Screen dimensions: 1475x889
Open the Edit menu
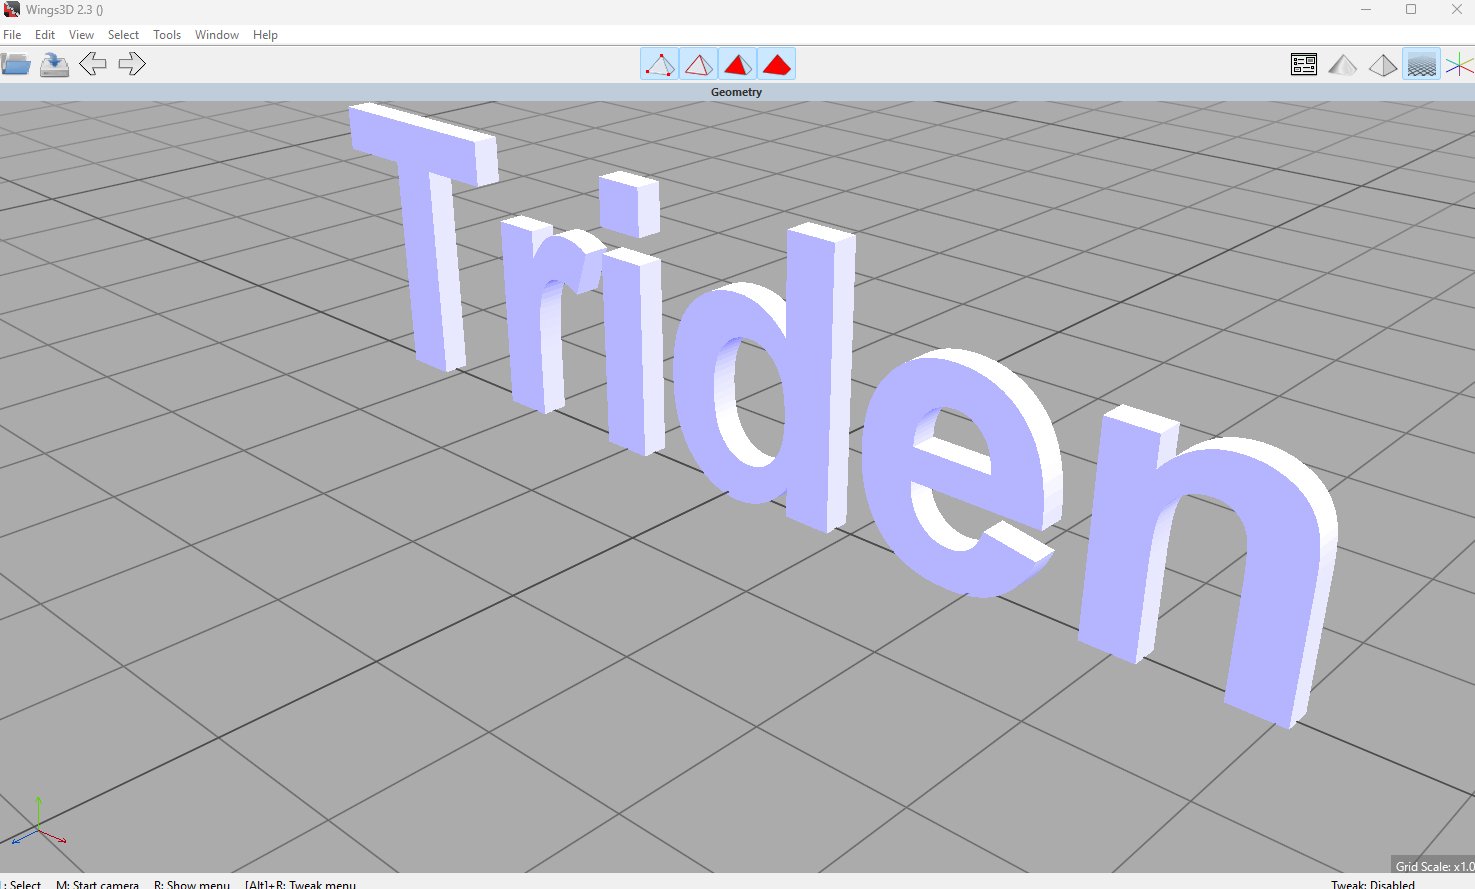[45, 35]
